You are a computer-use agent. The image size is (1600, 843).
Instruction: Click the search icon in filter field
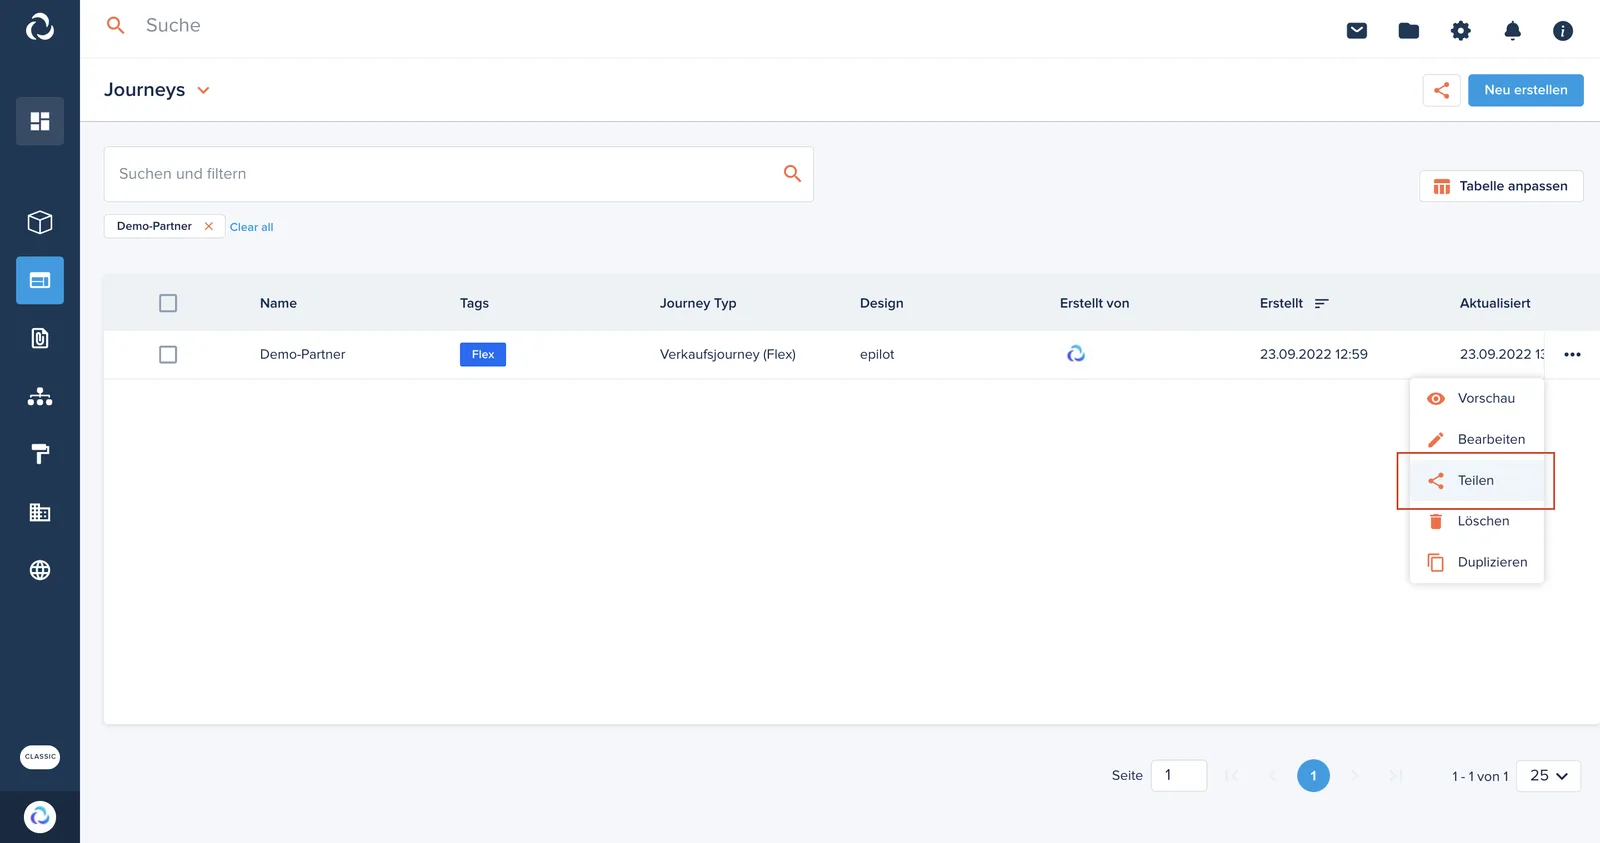tap(793, 174)
